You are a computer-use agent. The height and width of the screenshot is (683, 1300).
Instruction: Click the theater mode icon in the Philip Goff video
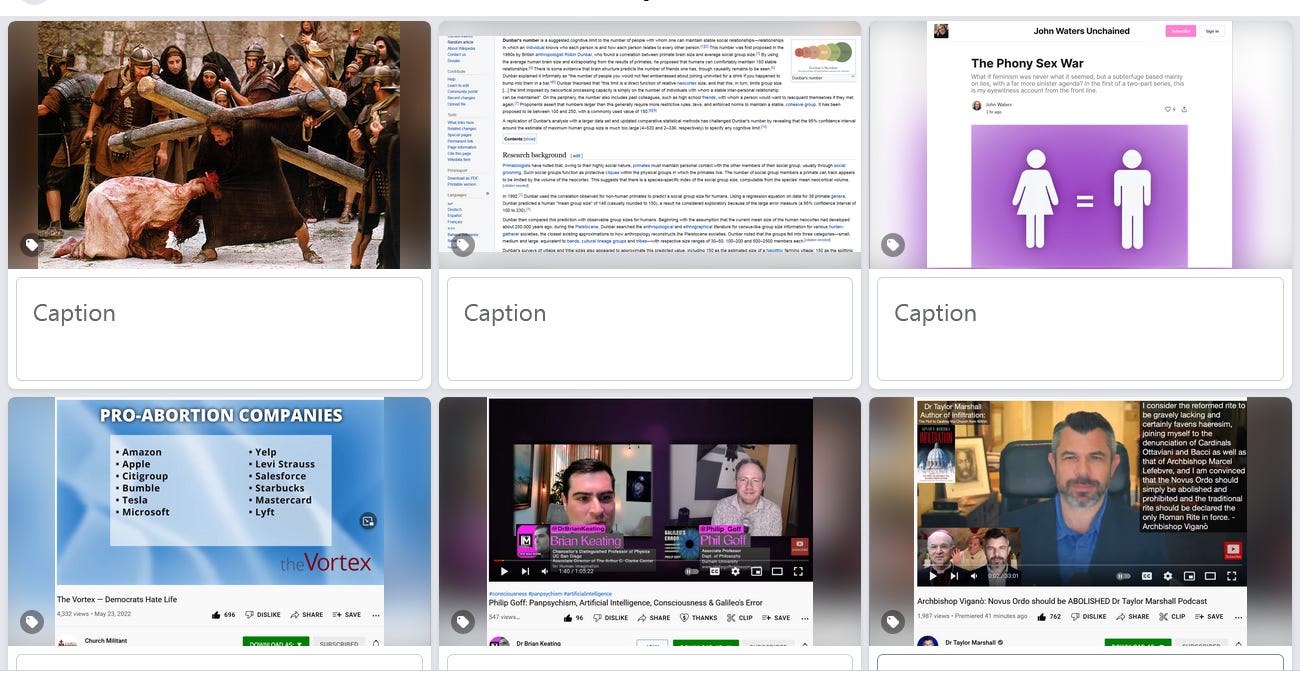777,571
